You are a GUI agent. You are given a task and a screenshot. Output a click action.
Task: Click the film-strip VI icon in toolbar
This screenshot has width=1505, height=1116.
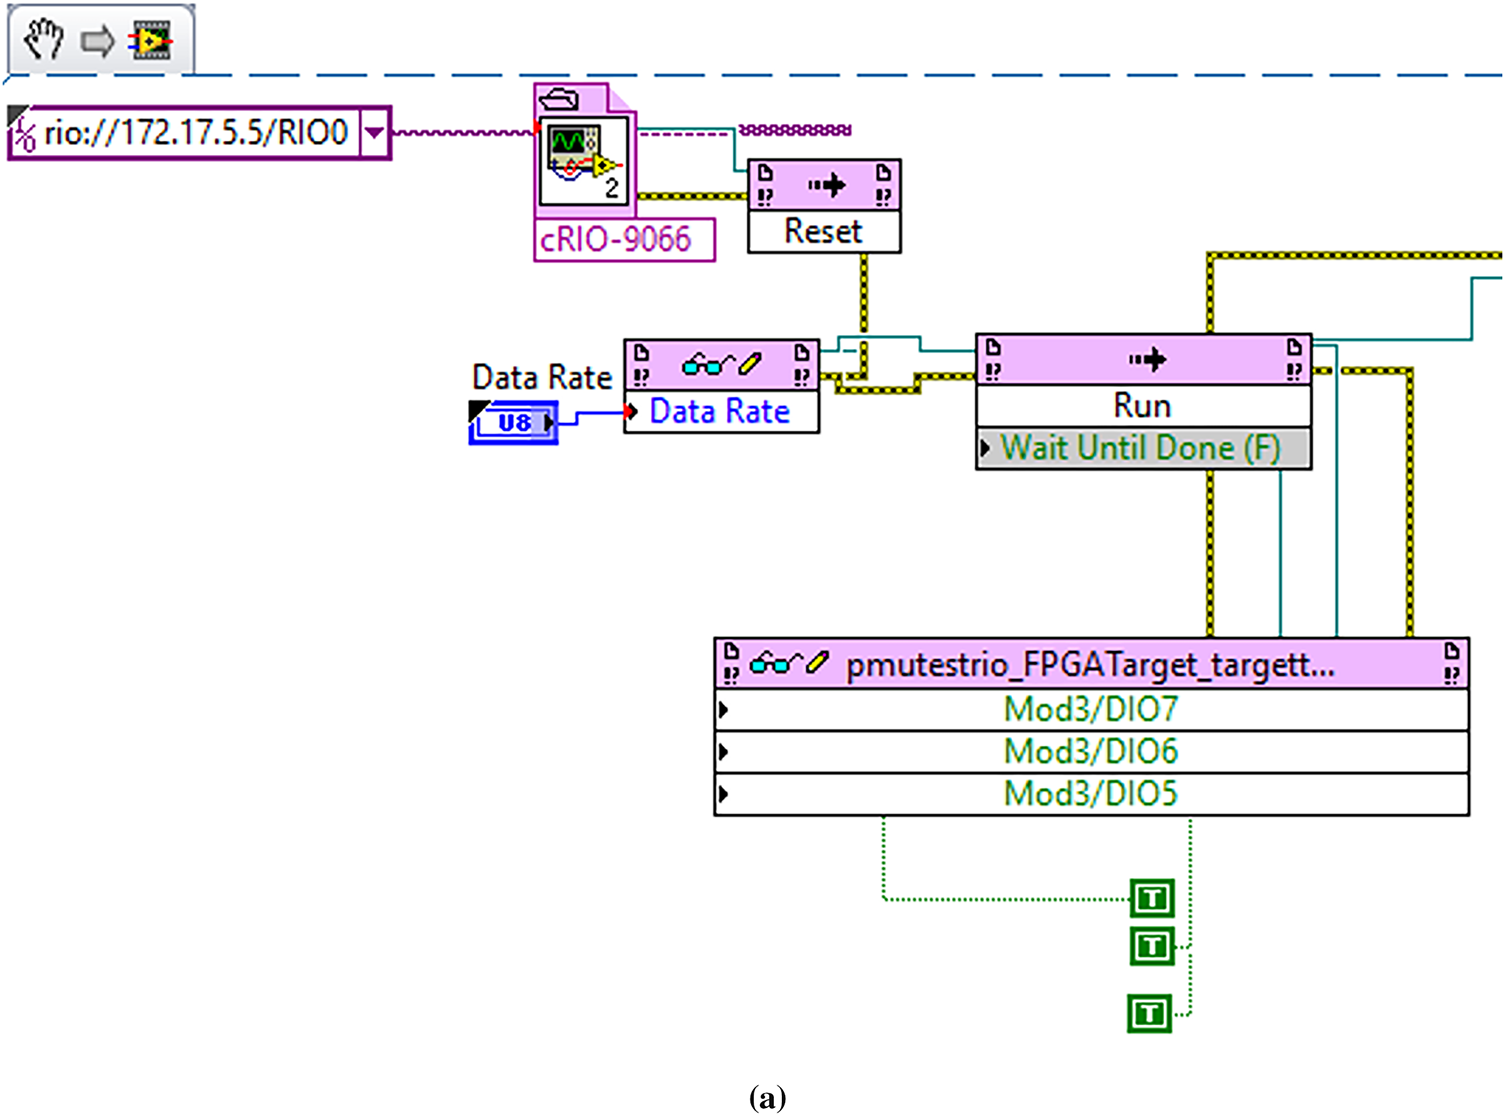click(152, 42)
